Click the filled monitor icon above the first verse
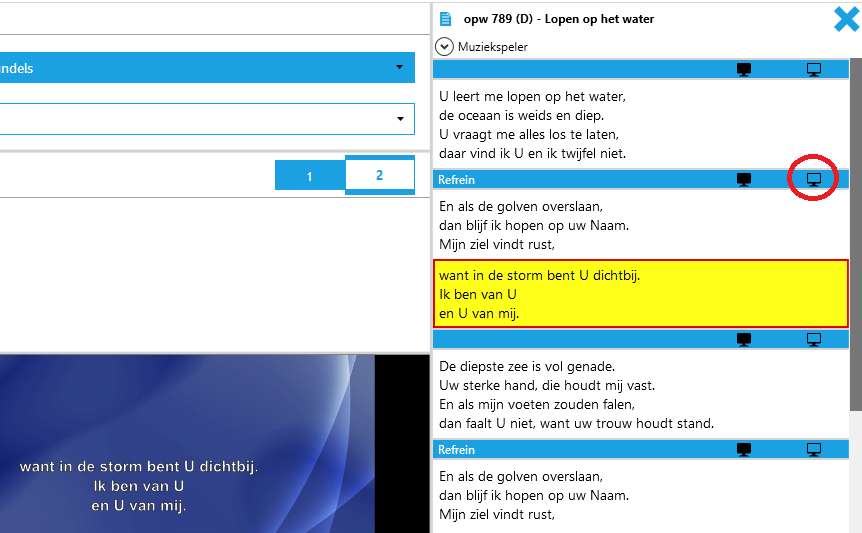The image size is (862, 533). [744, 69]
